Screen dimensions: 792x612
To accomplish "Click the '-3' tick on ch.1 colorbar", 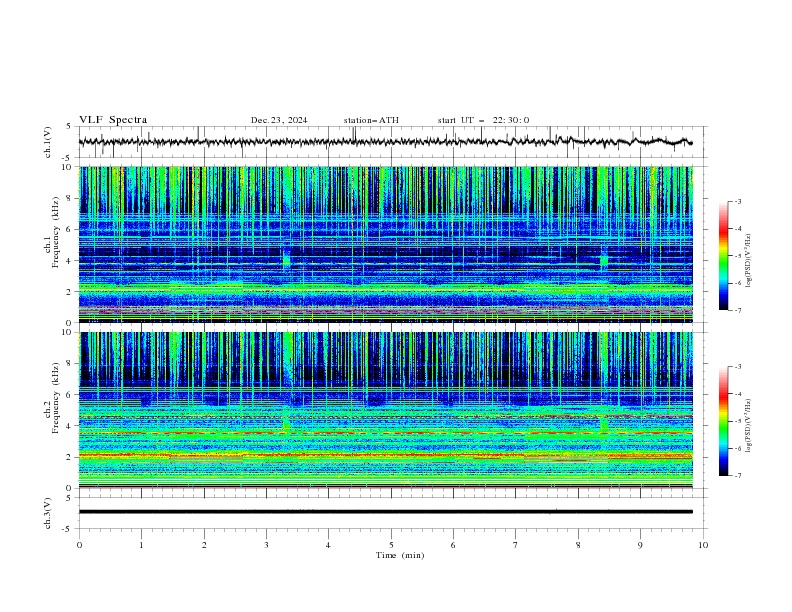I will (x=737, y=201).
